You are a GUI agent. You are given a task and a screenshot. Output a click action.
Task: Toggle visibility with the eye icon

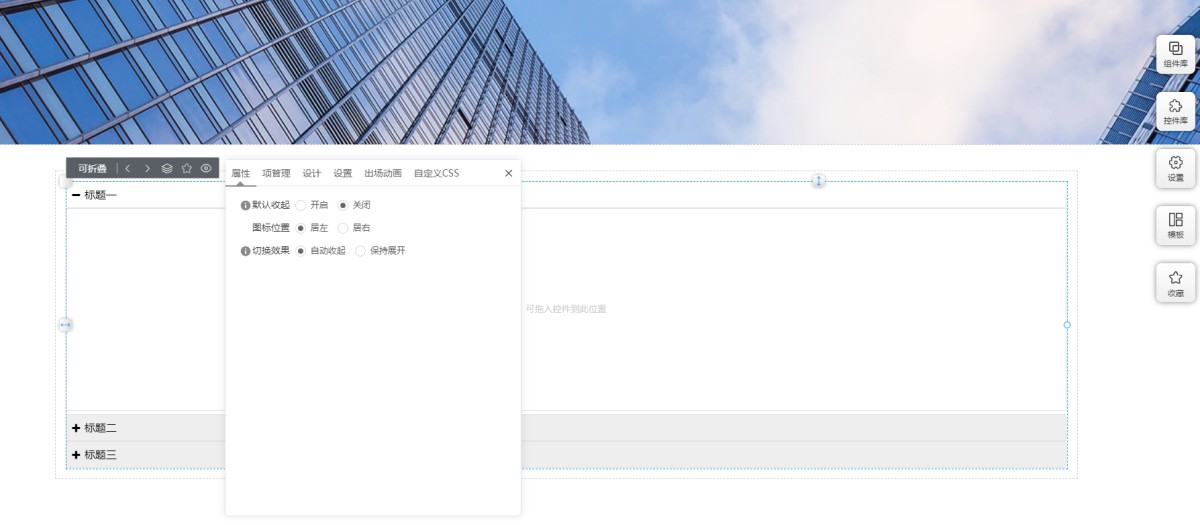coord(206,169)
